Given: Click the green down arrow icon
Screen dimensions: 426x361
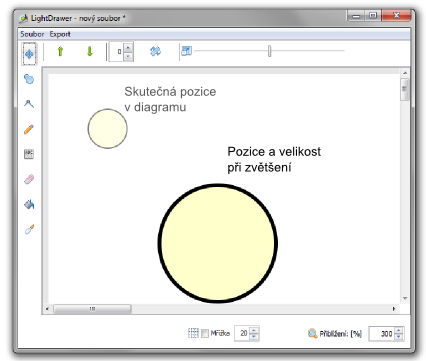Looking at the screenshot, I should point(90,51).
